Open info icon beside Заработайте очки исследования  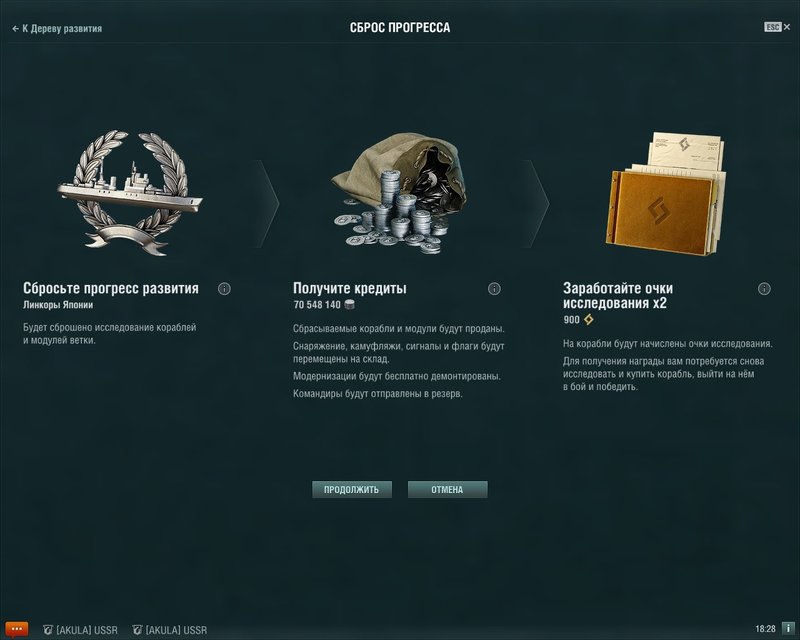pyautogui.click(x=764, y=289)
